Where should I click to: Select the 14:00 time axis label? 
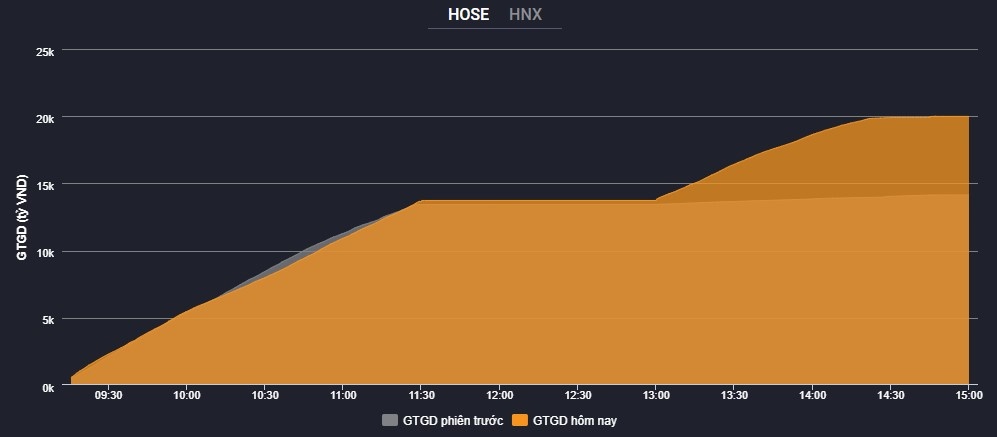(812, 396)
